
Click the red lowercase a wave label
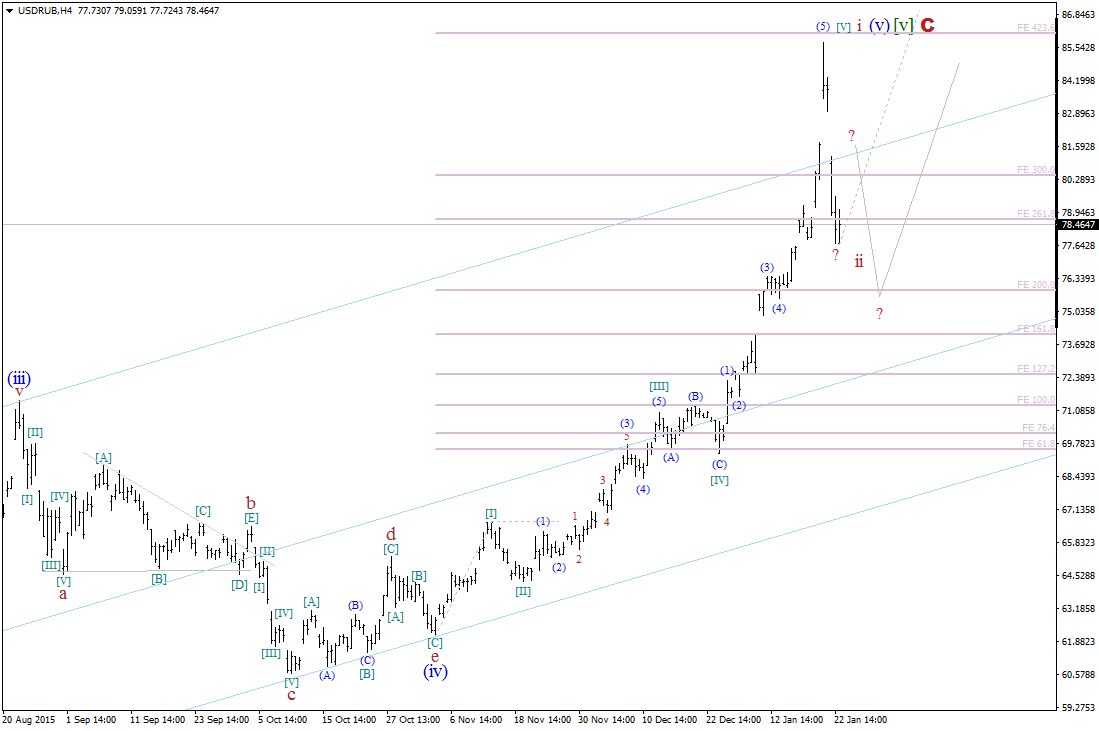click(63, 594)
